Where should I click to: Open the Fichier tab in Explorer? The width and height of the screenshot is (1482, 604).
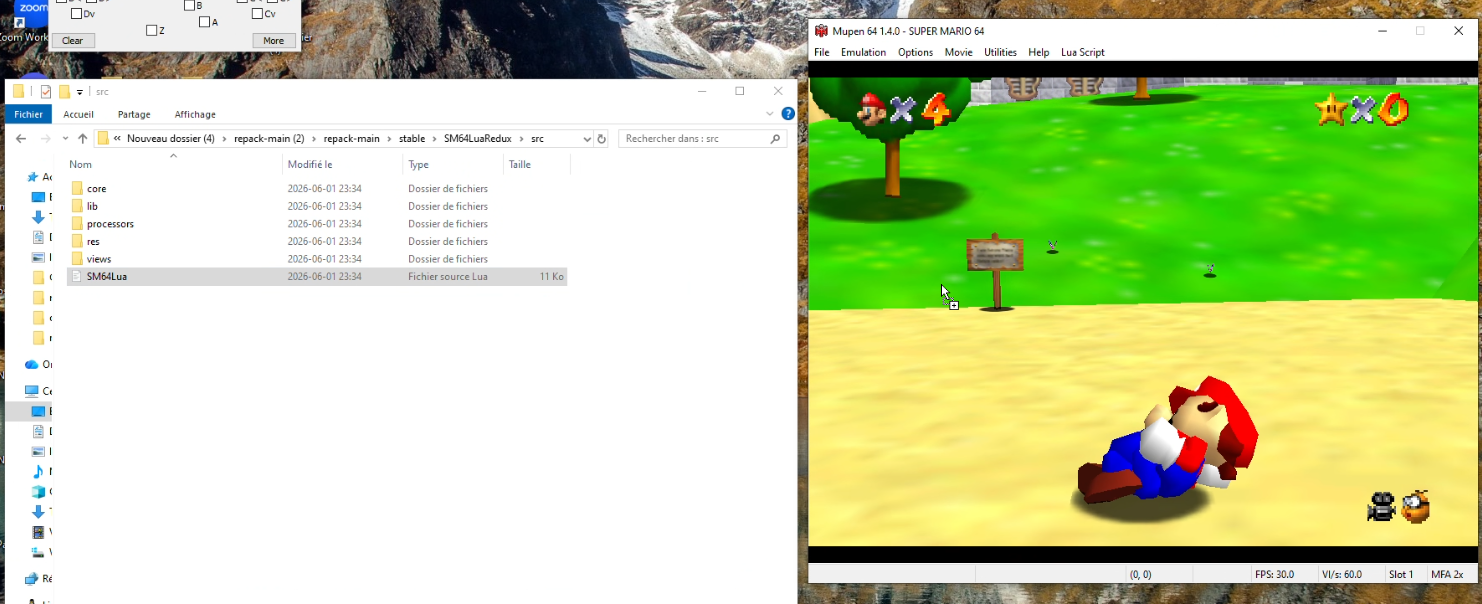point(28,114)
